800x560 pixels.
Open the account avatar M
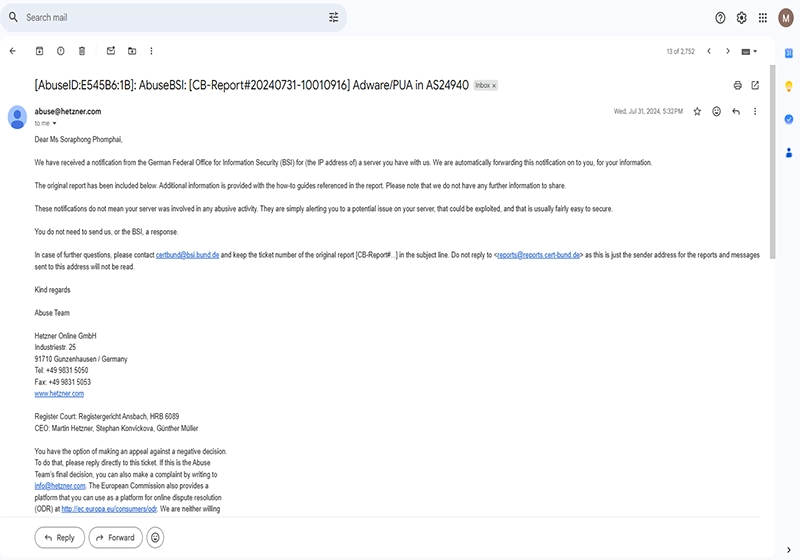786,18
